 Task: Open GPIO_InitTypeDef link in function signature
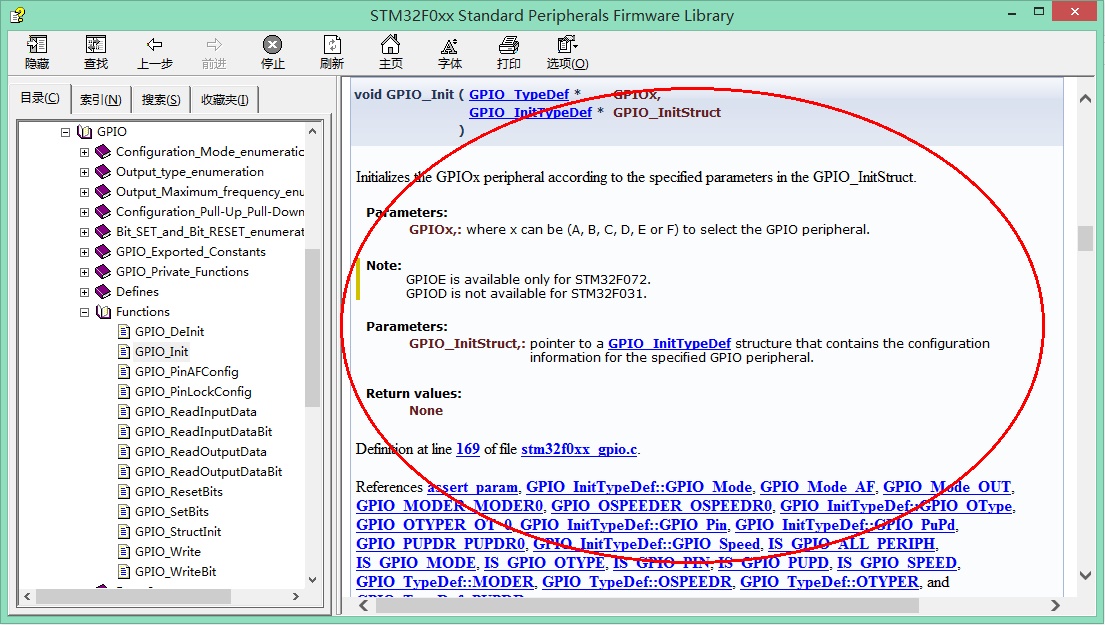(530, 113)
